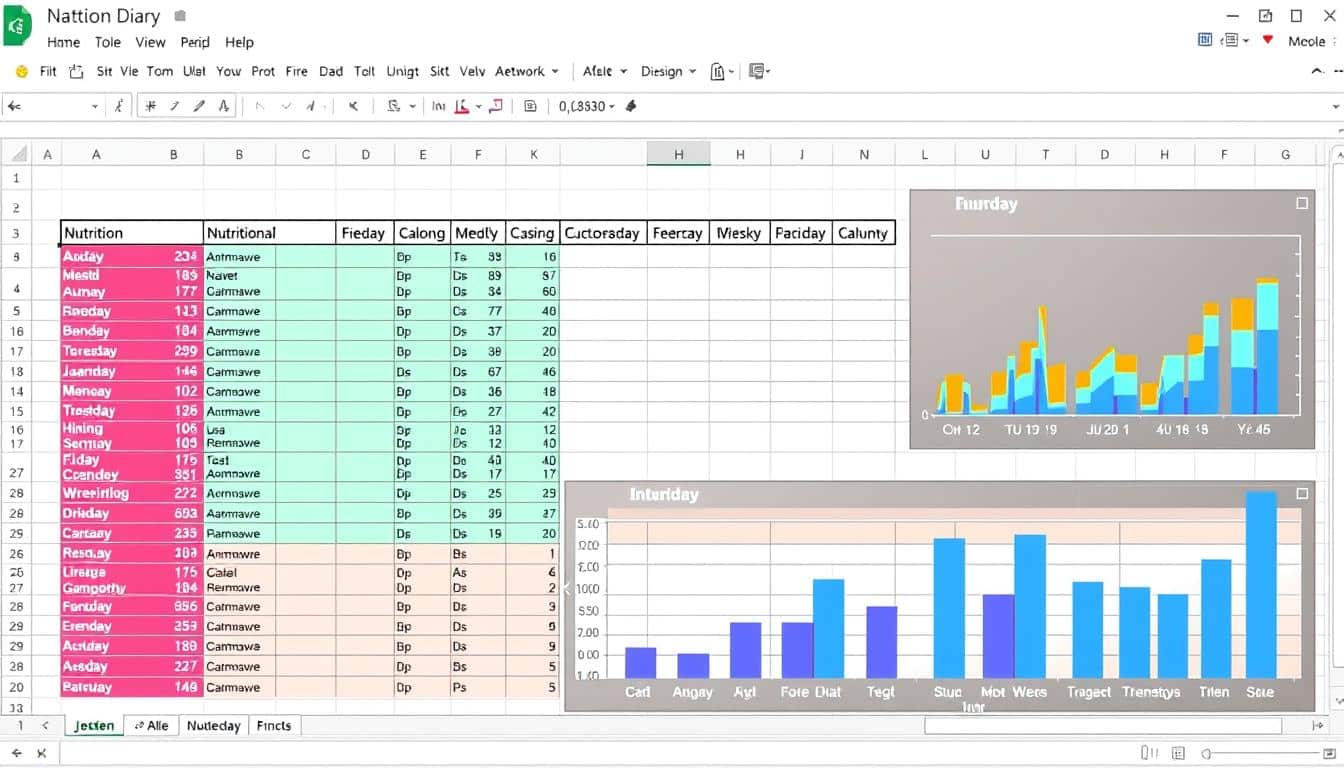Click the Nutrition header cell

coord(132,233)
